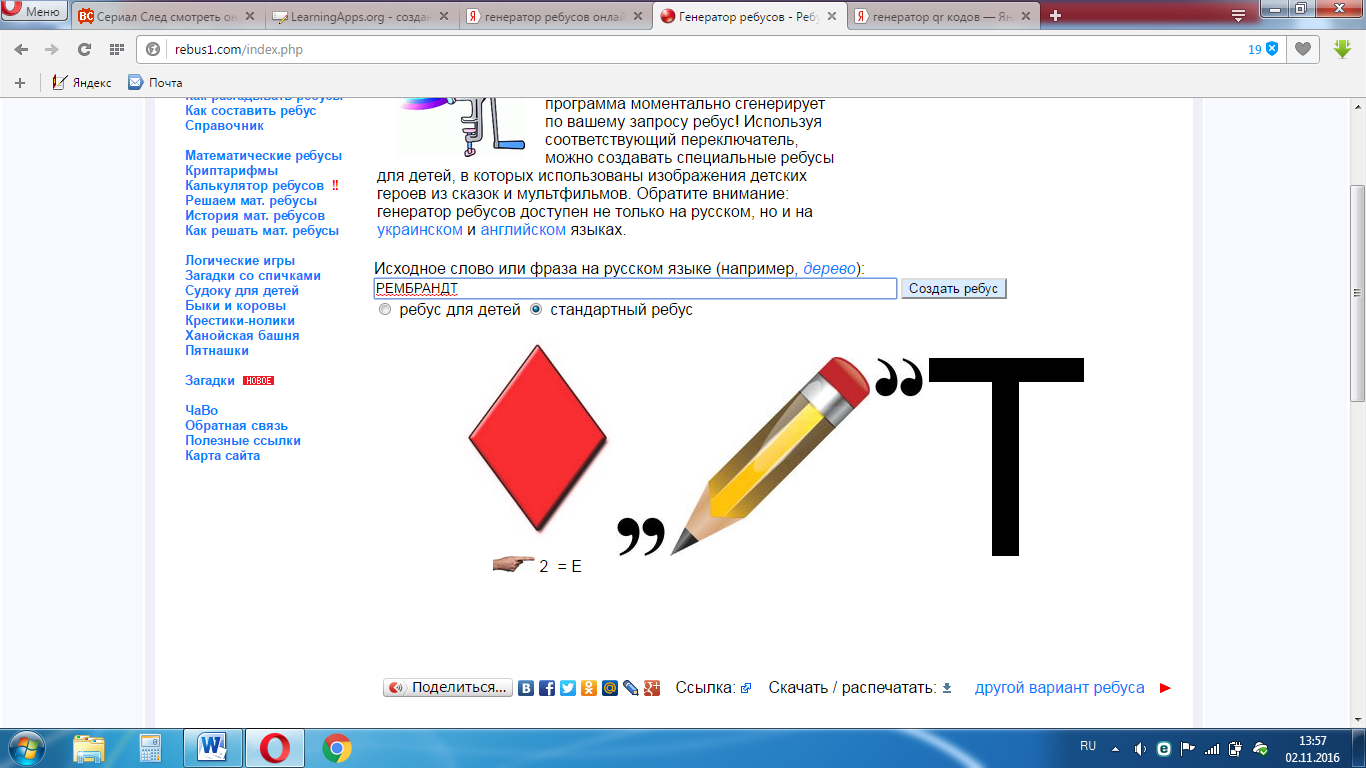Image resolution: width=1366 pixels, height=768 pixels.
Task: Add a bookmark with the plus icon
Action: pyautogui.click(x=19, y=83)
